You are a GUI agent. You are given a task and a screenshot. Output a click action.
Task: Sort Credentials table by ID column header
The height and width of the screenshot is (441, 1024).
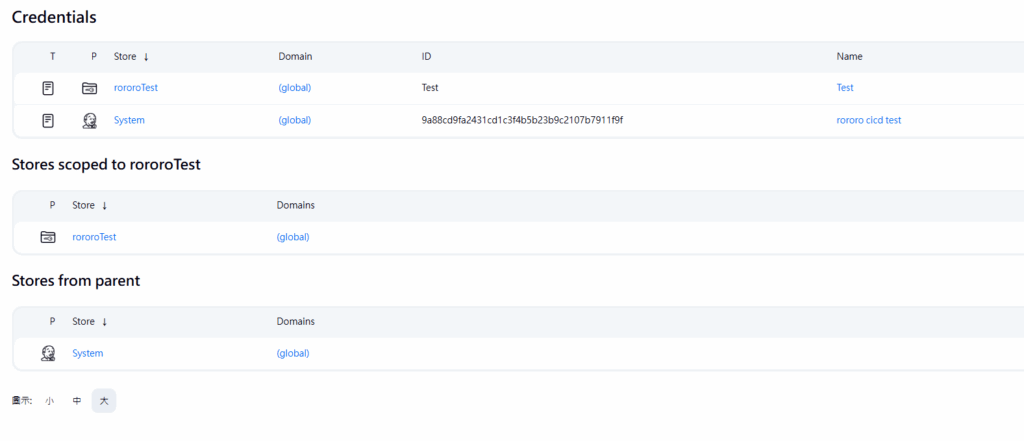tap(426, 57)
